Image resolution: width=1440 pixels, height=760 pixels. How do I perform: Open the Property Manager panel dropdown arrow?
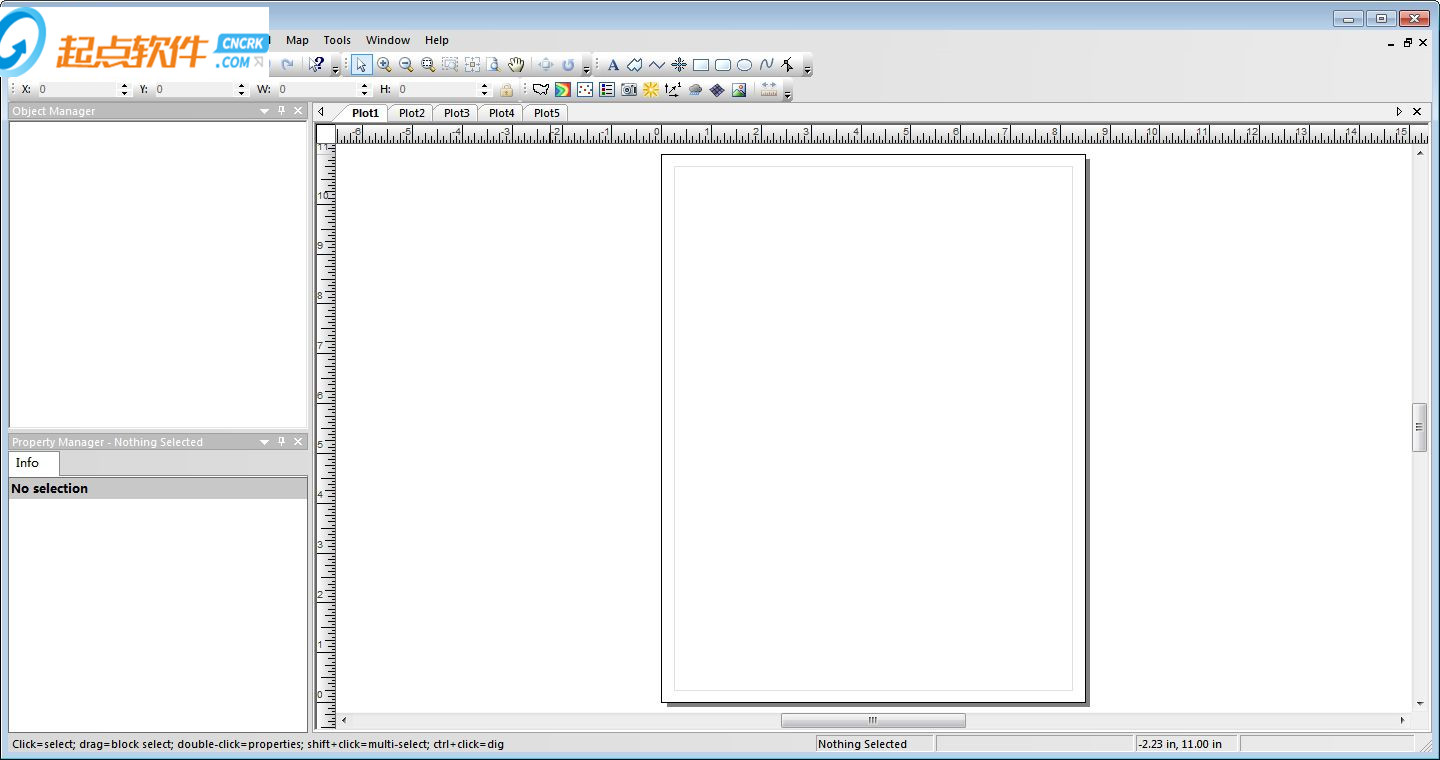265,442
